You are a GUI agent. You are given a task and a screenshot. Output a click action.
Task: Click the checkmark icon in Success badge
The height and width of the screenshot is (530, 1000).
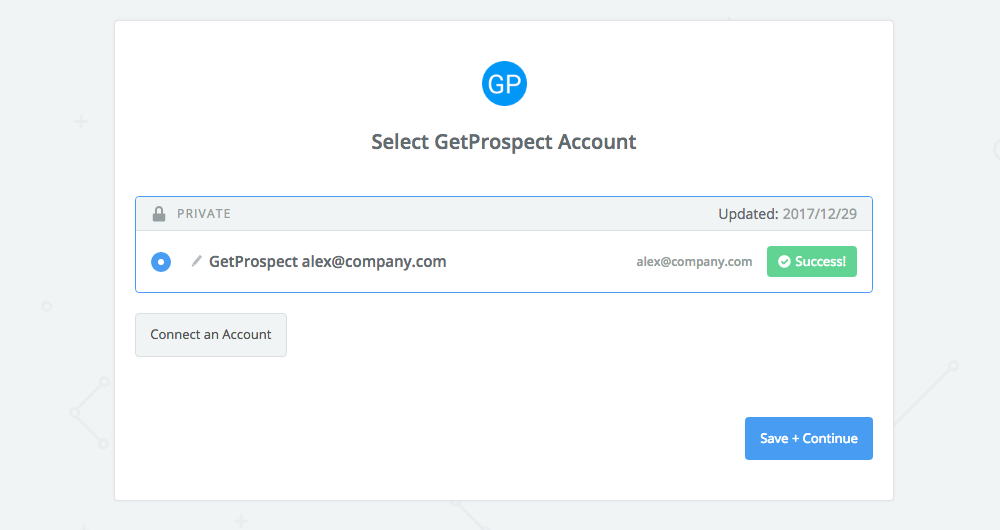click(x=784, y=261)
